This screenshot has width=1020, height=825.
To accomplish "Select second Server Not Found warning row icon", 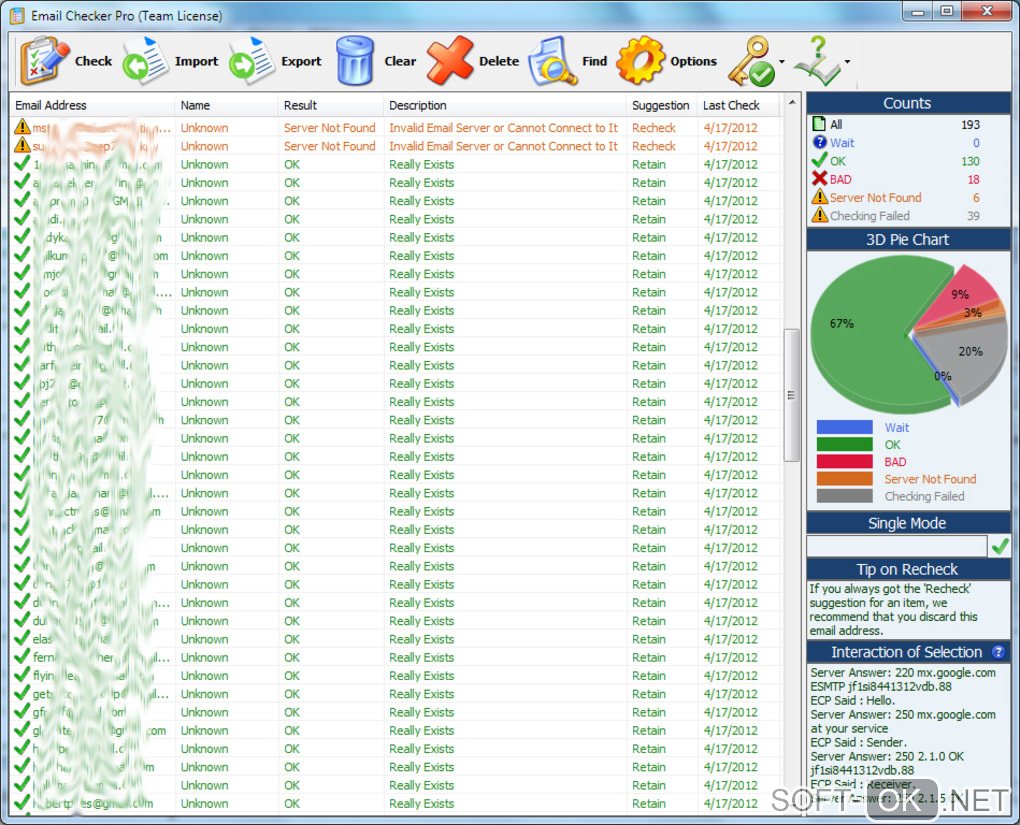I will (x=22, y=145).
